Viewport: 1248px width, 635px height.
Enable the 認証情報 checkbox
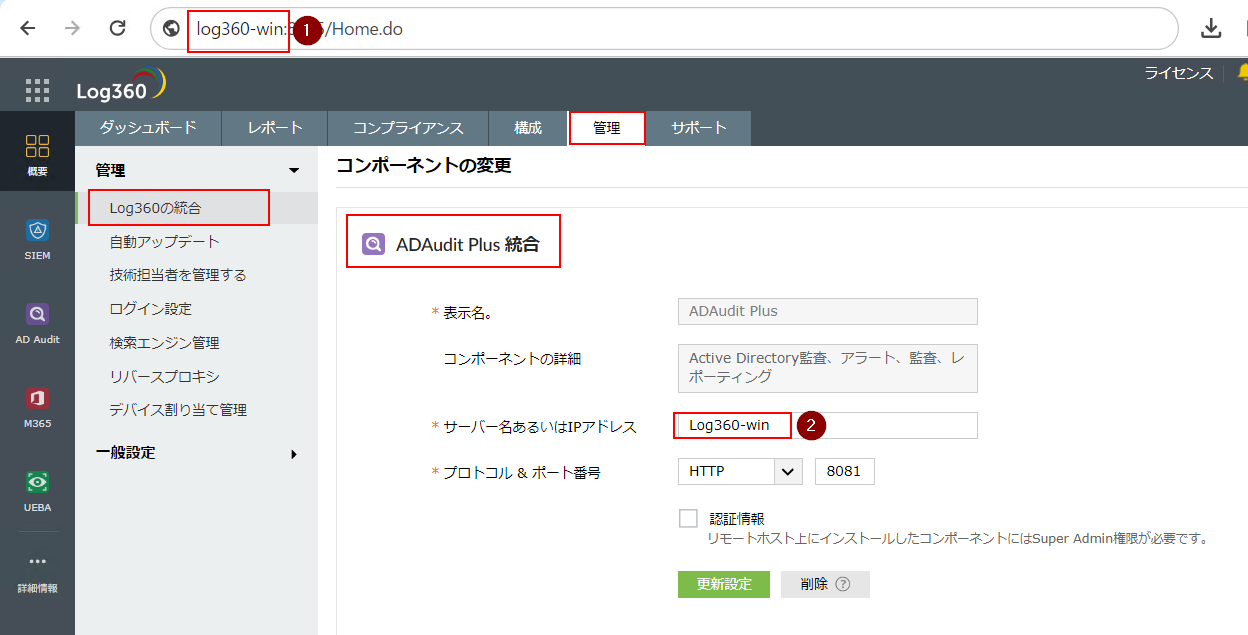tap(688, 518)
